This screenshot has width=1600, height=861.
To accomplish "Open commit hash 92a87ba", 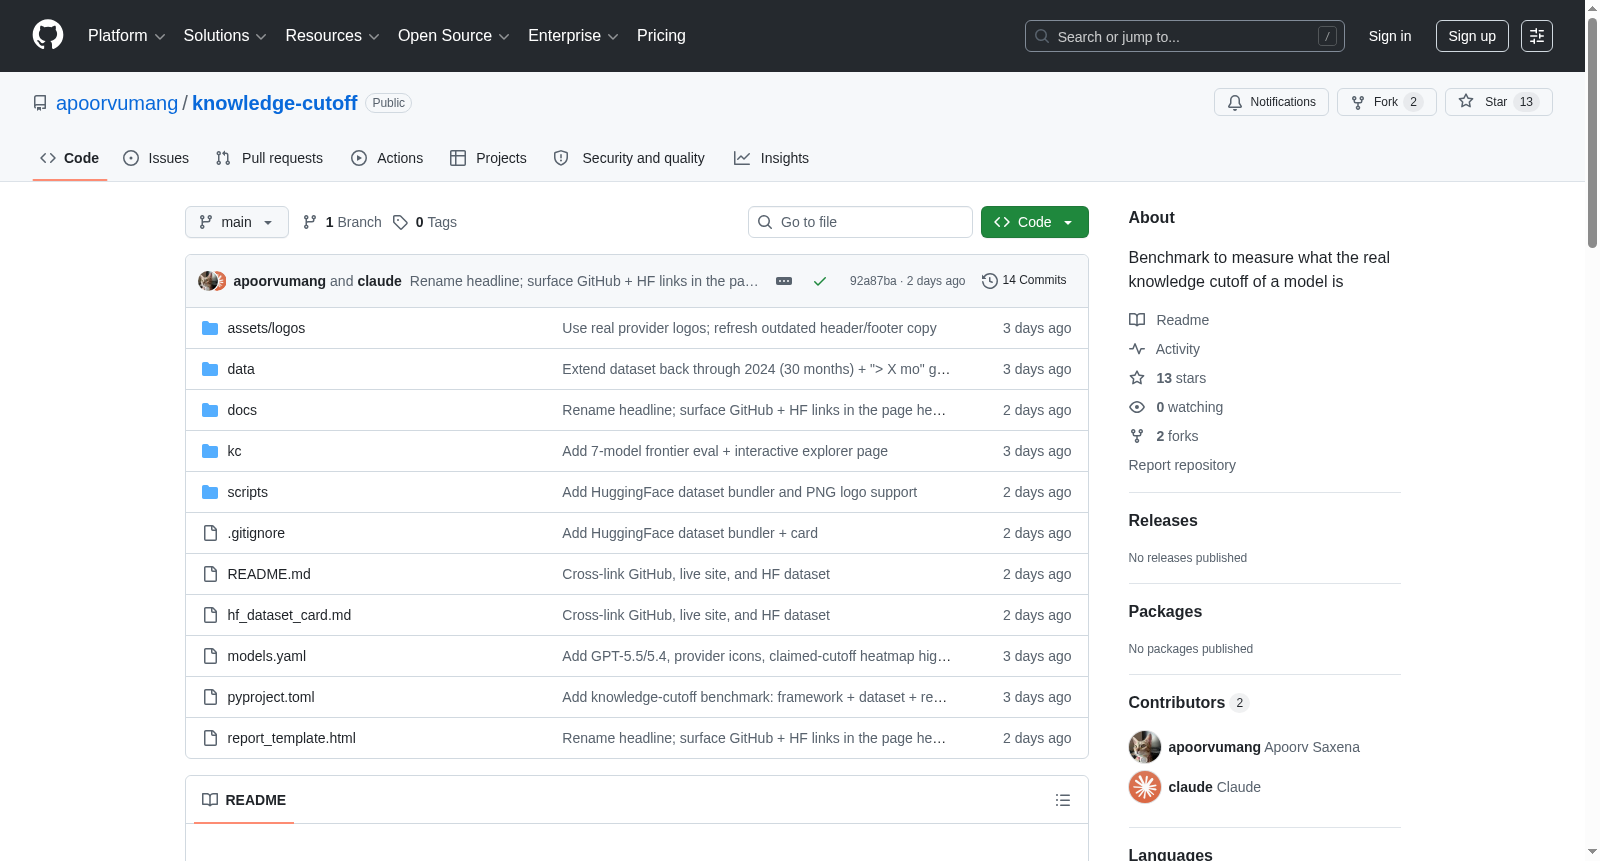I will (873, 281).
